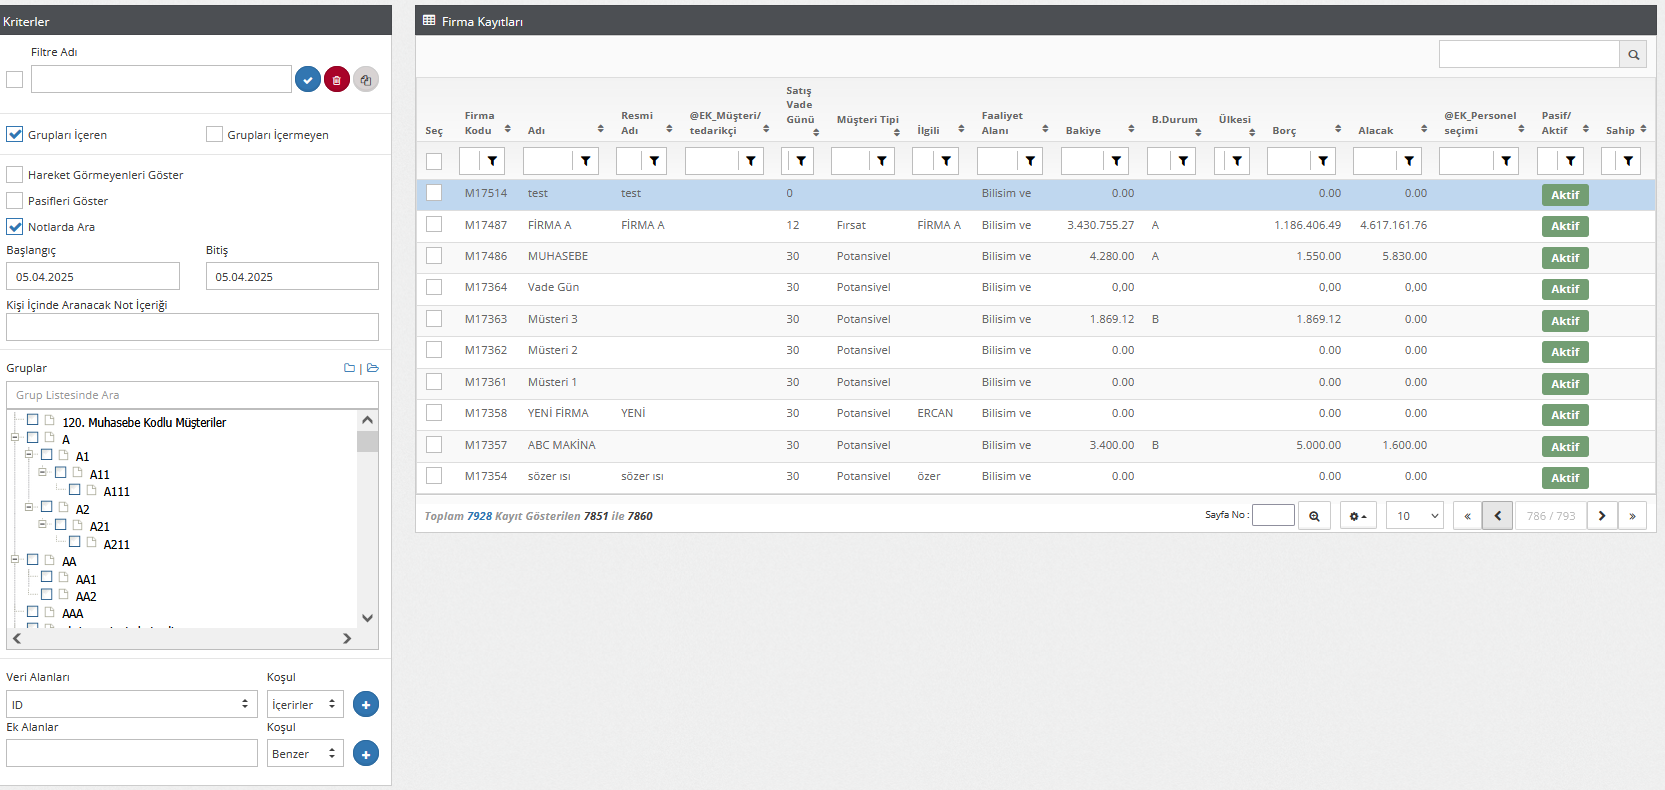Open the gear settings dropdown in pager
Screen dimensions: 1665x790
coord(1358,516)
